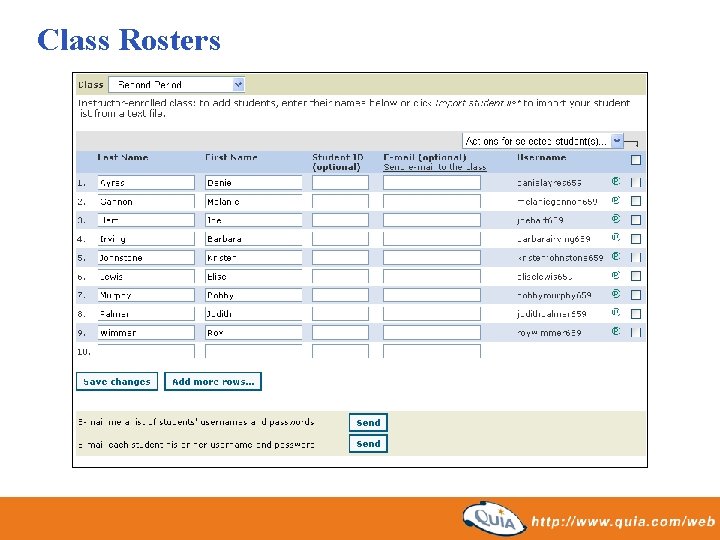Toggle the select-all checkbox in header row
Viewport: 720px width, 540px height.
[636, 160]
